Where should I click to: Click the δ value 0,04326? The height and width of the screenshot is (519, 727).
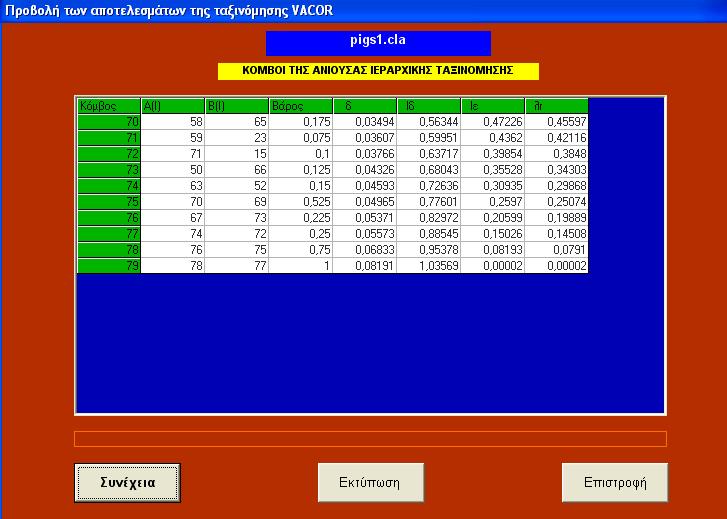point(364,170)
